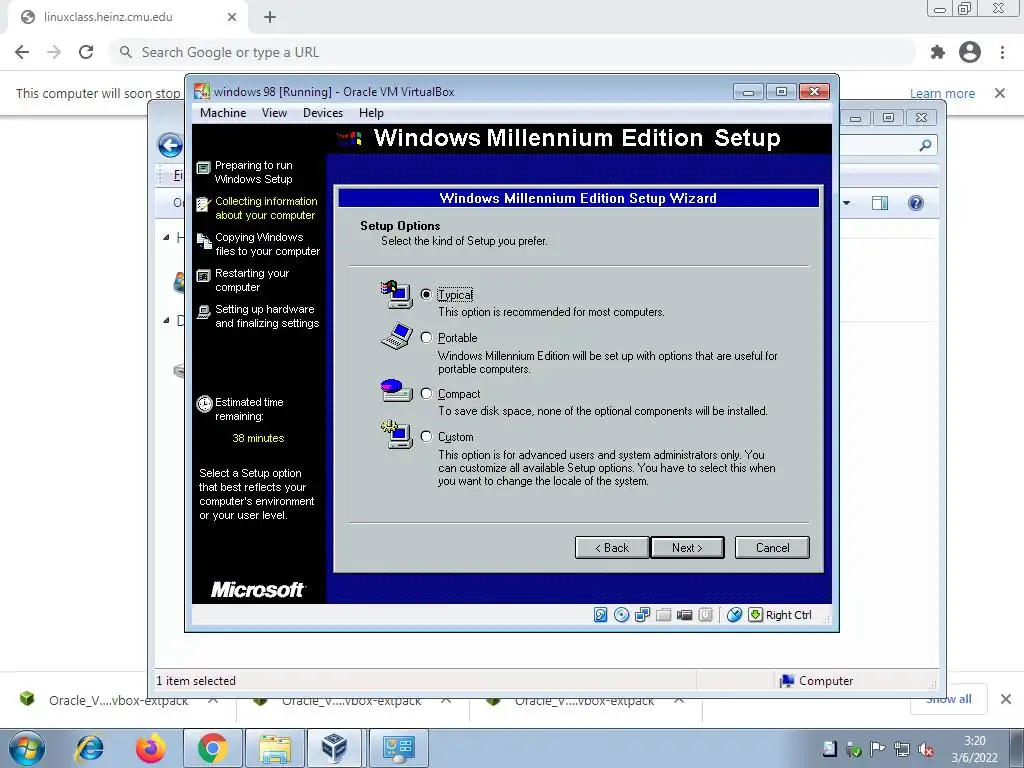Click the Explorer search magnifier icon

click(925, 145)
